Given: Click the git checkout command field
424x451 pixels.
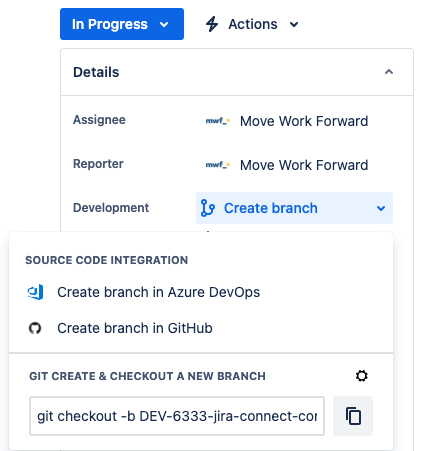Looking at the screenshot, I should point(177,416).
